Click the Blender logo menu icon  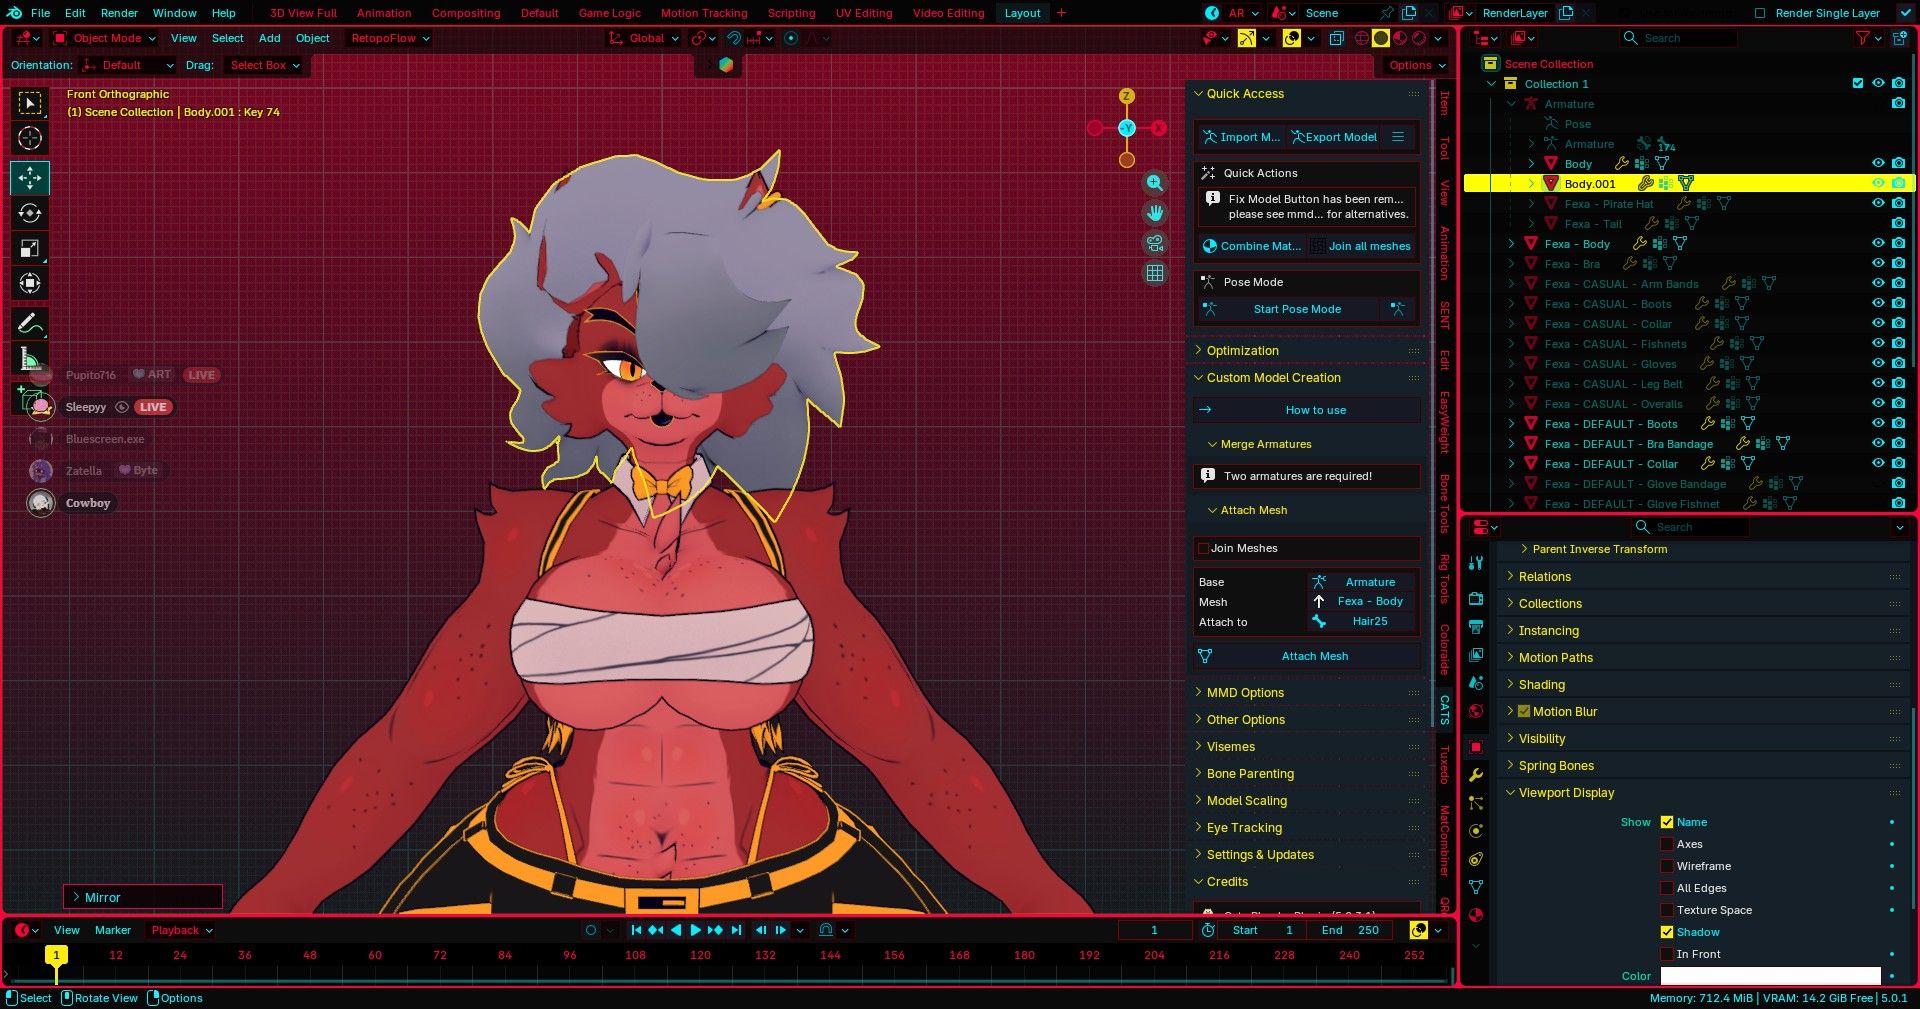[12, 13]
